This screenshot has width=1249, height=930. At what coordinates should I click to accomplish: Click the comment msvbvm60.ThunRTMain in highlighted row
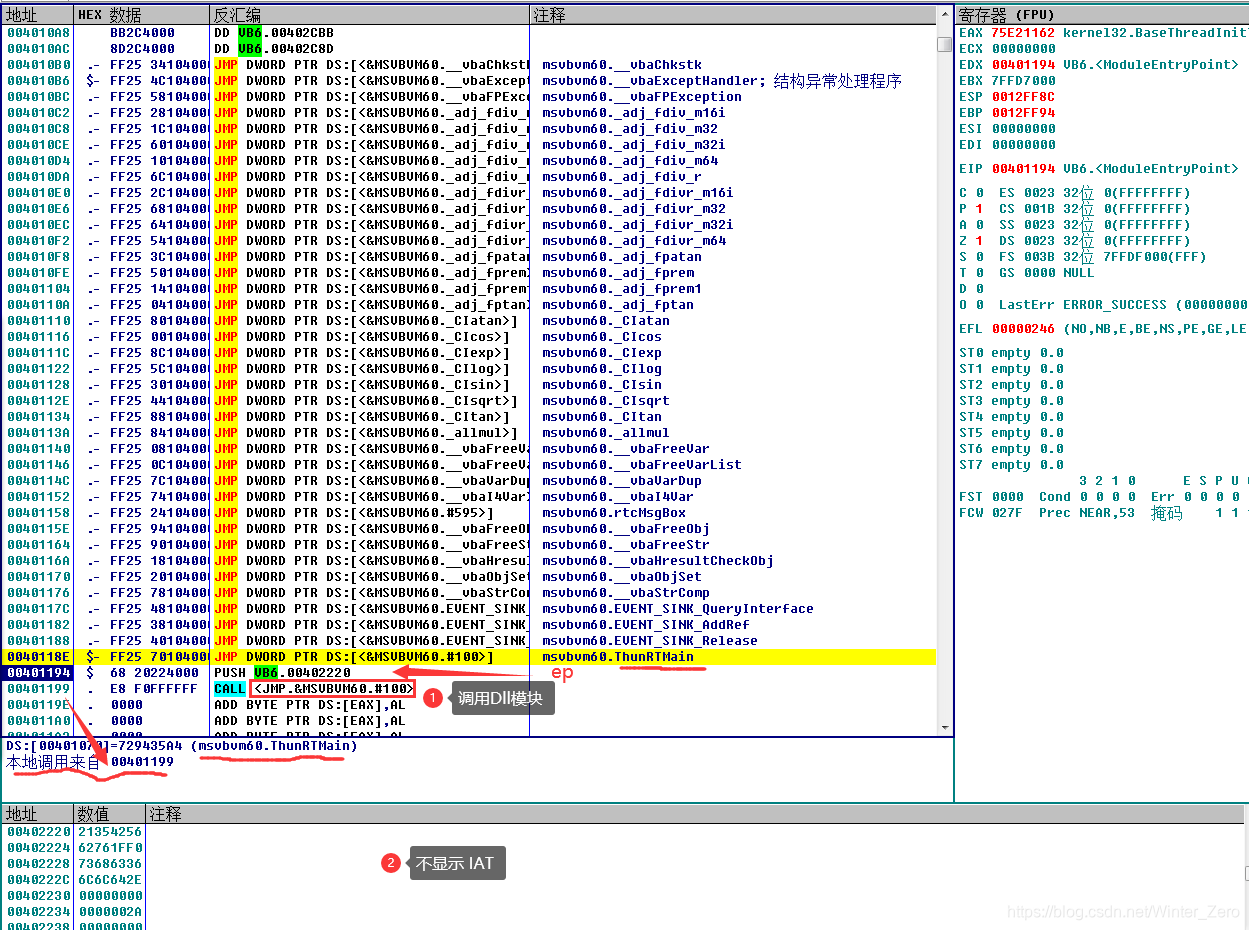618,657
